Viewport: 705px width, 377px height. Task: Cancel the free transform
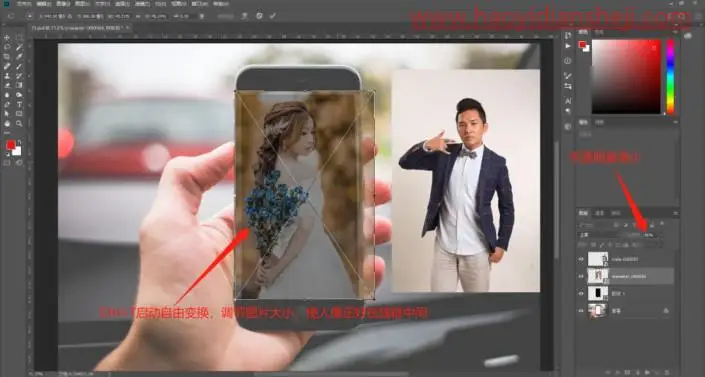point(259,16)
